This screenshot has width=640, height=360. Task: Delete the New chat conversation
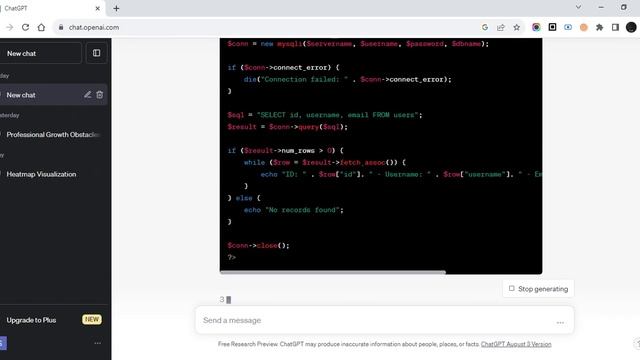(100, 95)
